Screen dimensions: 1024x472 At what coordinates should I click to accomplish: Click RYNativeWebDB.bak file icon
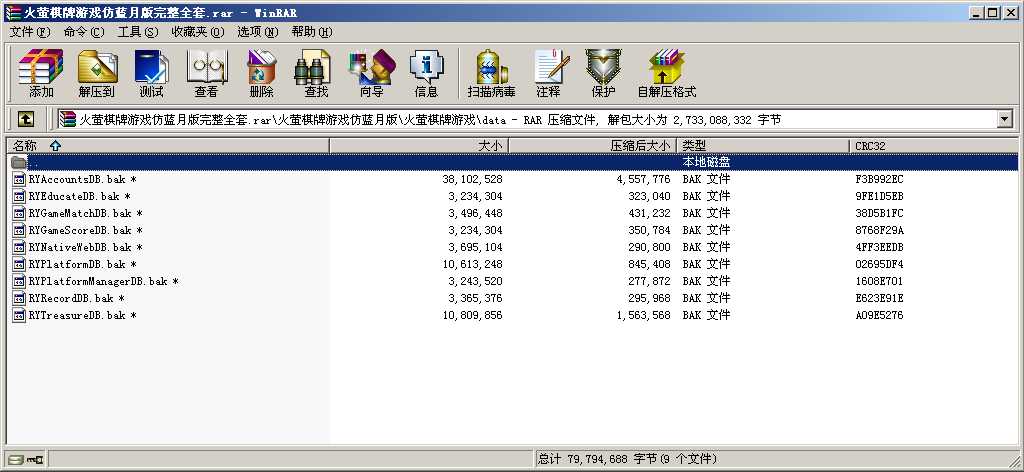19,247
